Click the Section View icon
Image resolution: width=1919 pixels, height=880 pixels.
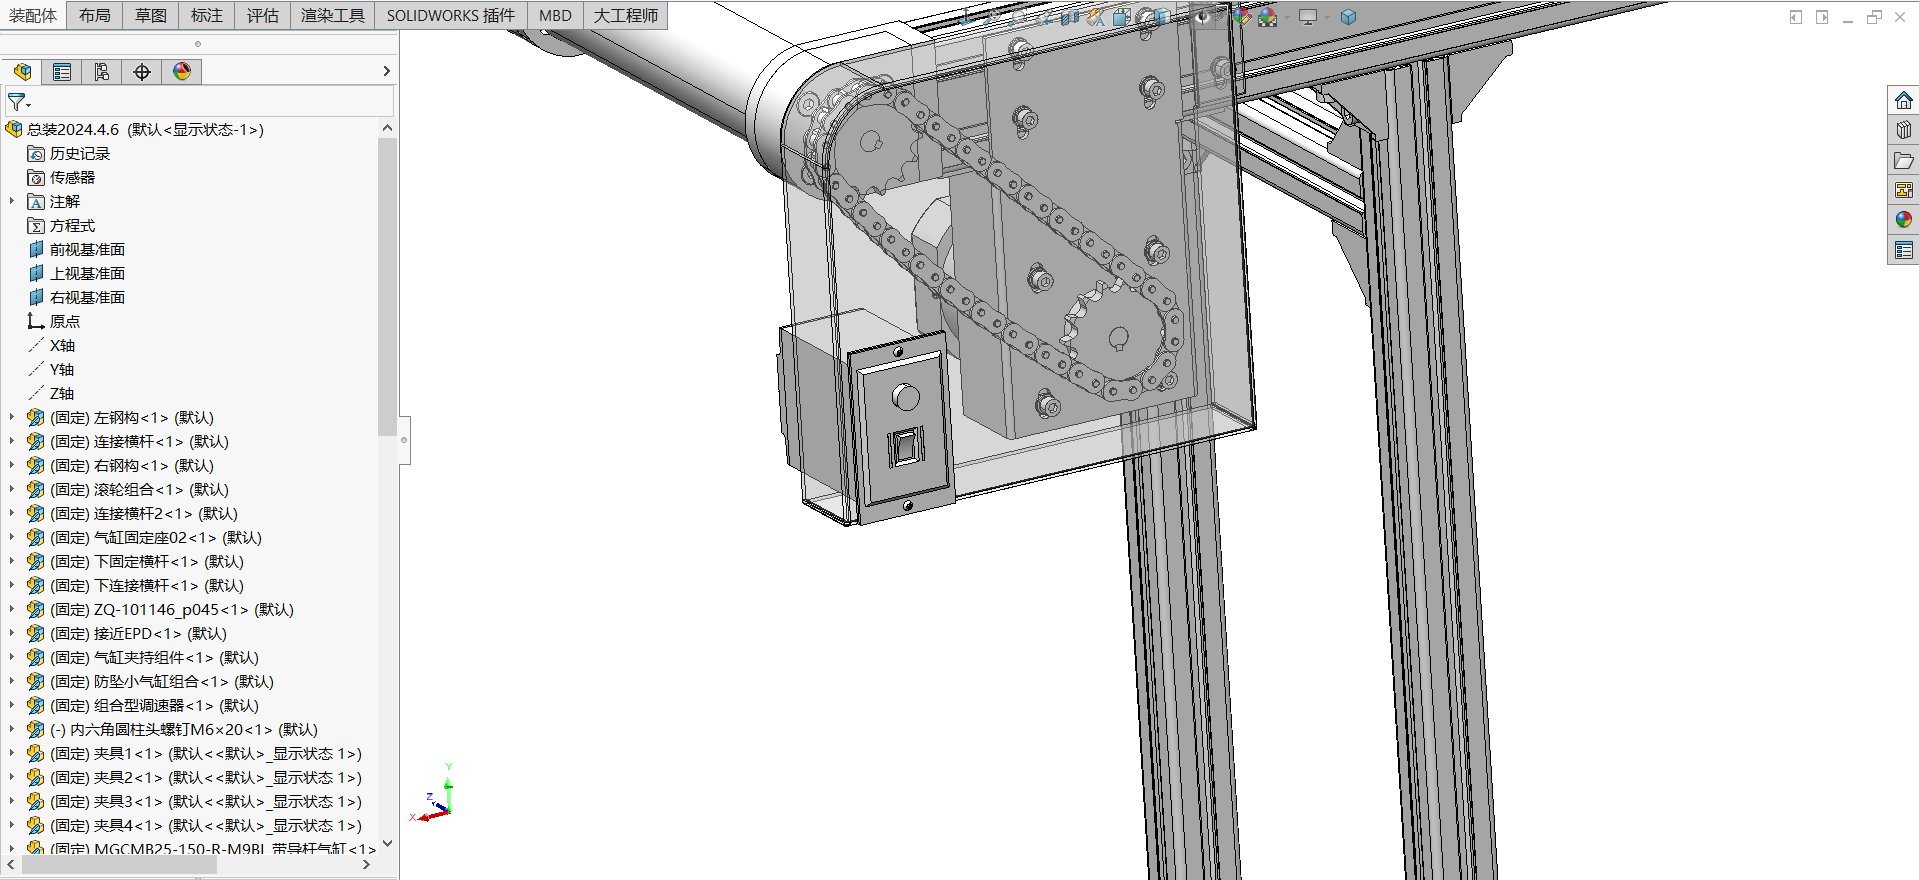coord(1070,17)
